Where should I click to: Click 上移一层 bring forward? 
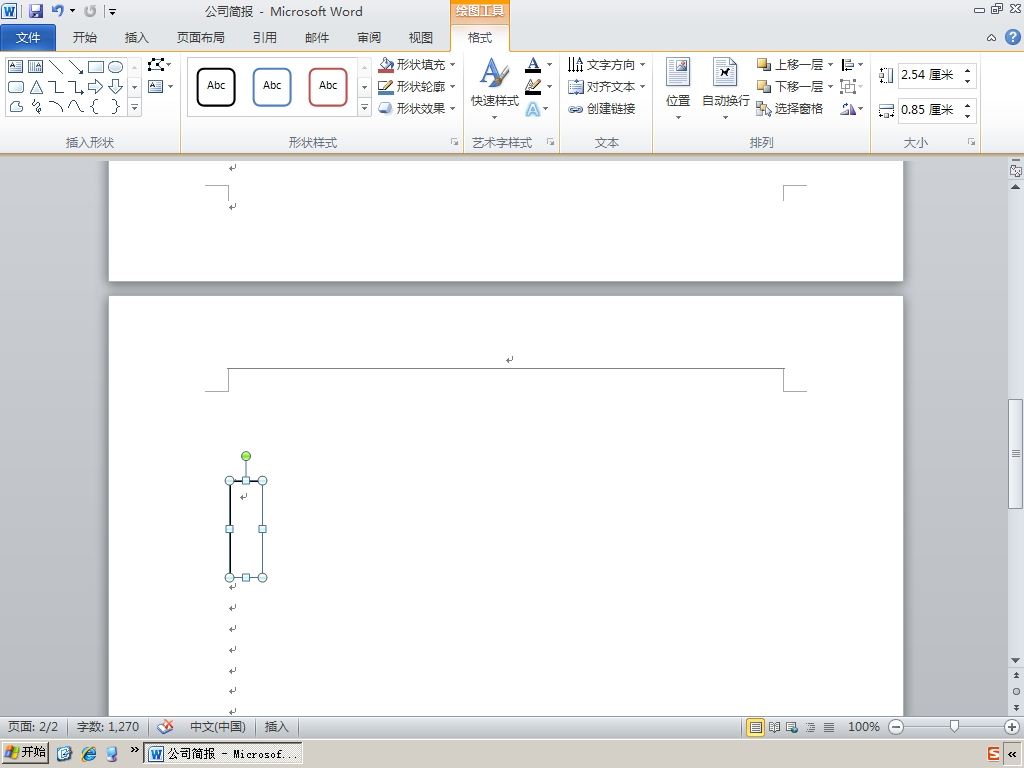[x=790, y=65]
